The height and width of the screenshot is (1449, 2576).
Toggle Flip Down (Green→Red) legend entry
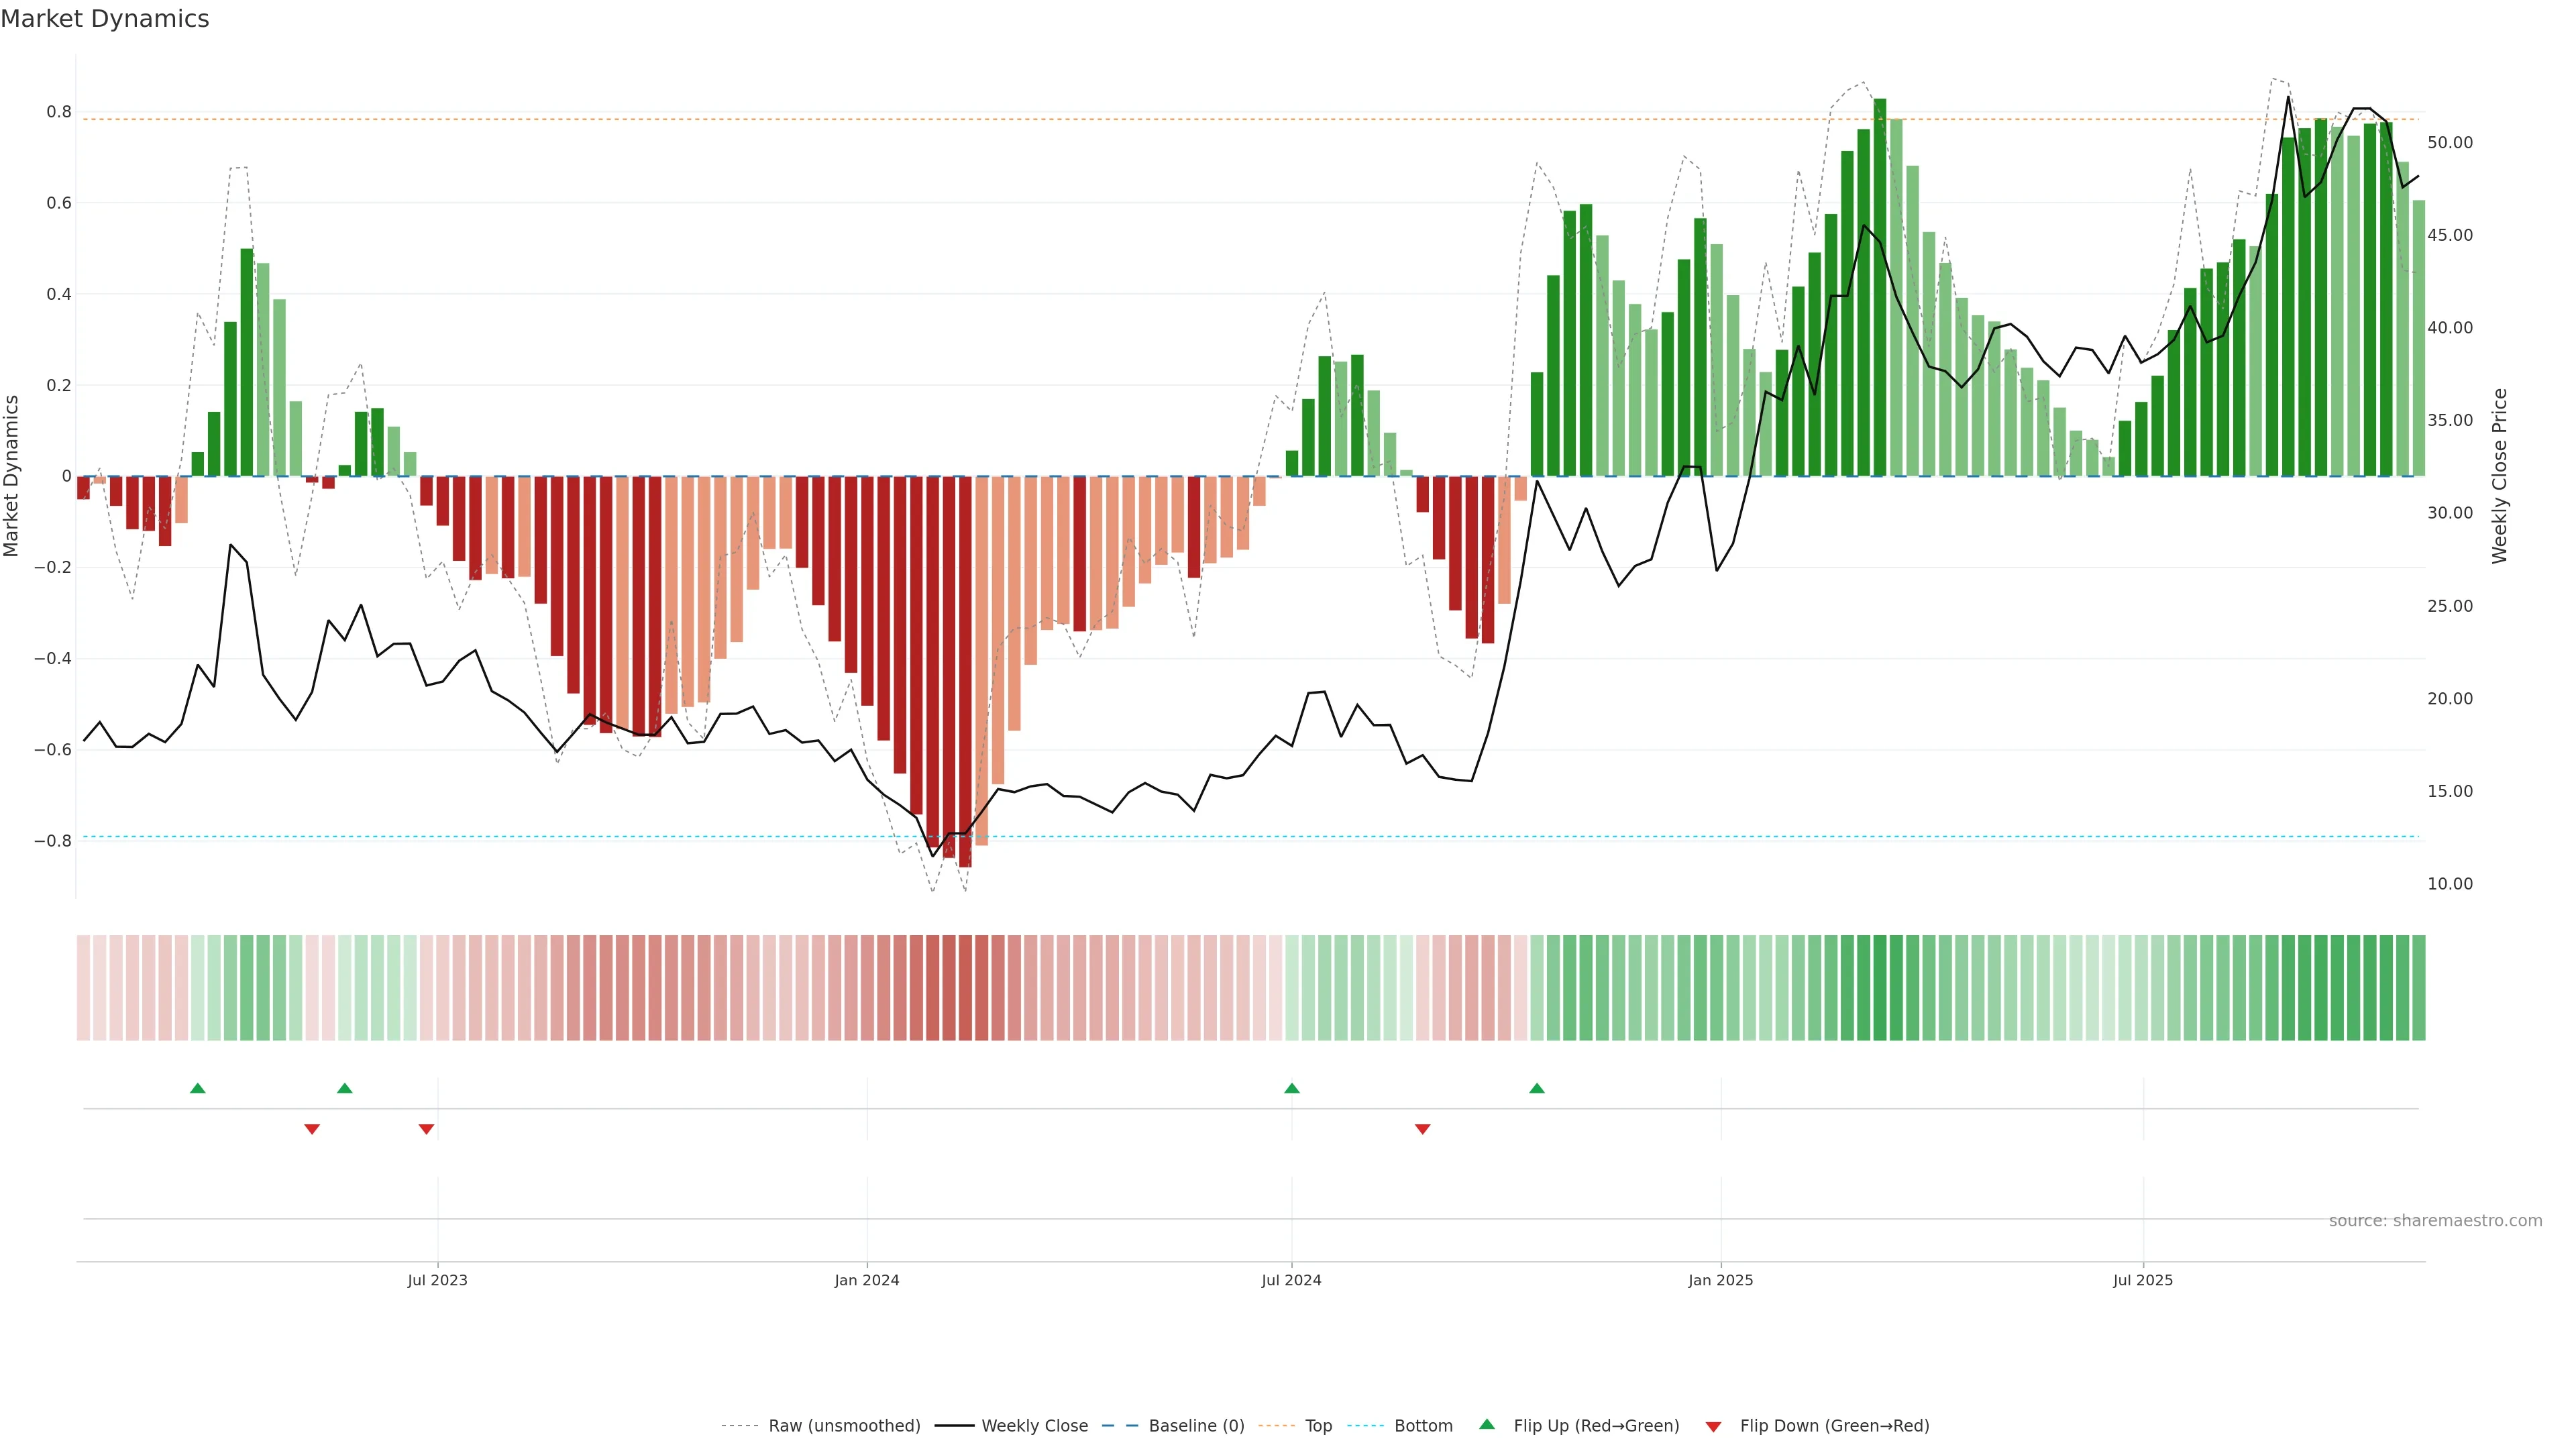tap(1834, 1426)
